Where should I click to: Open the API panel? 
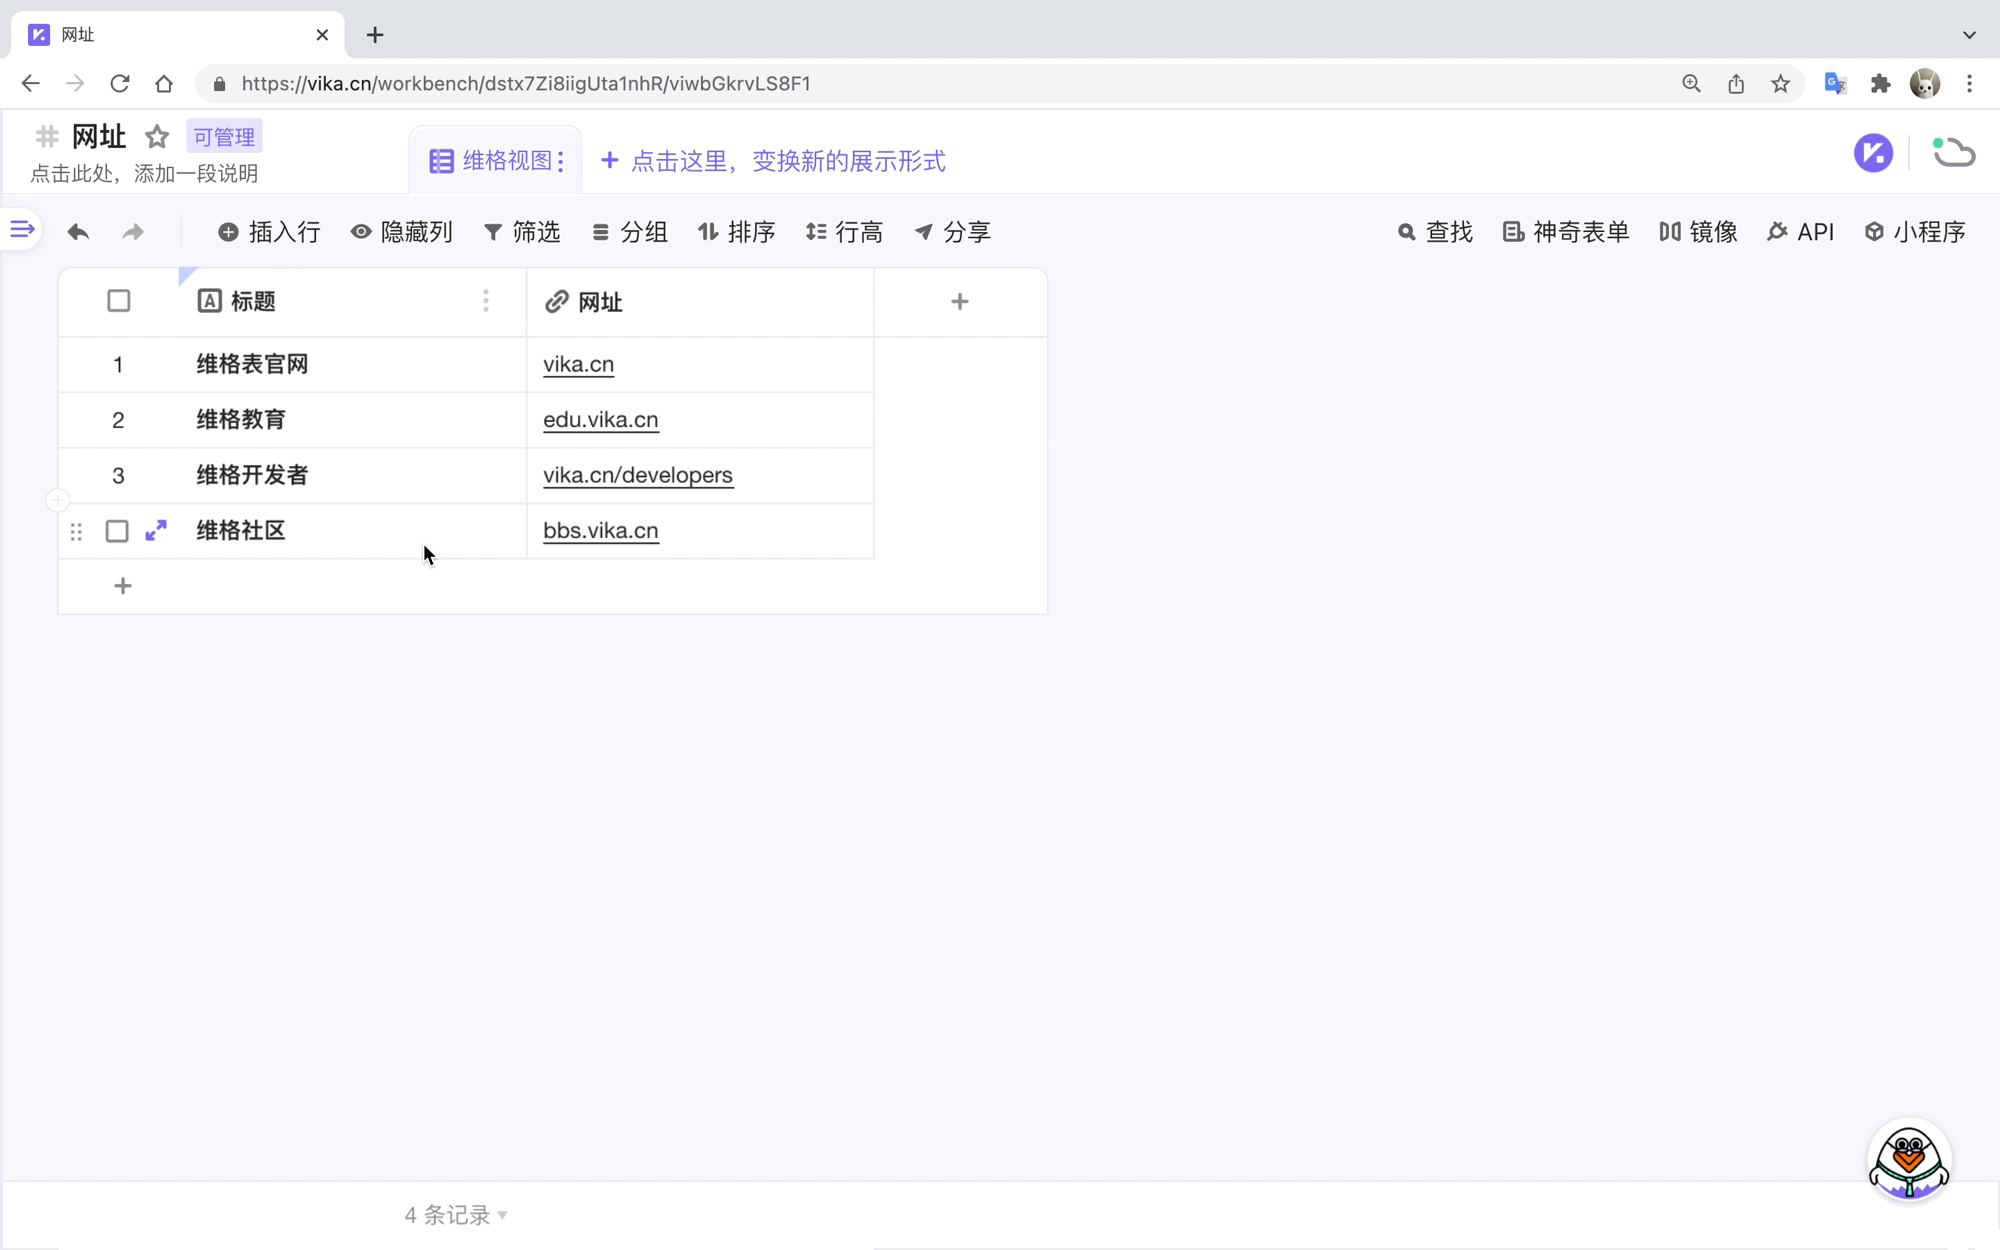1801,232
